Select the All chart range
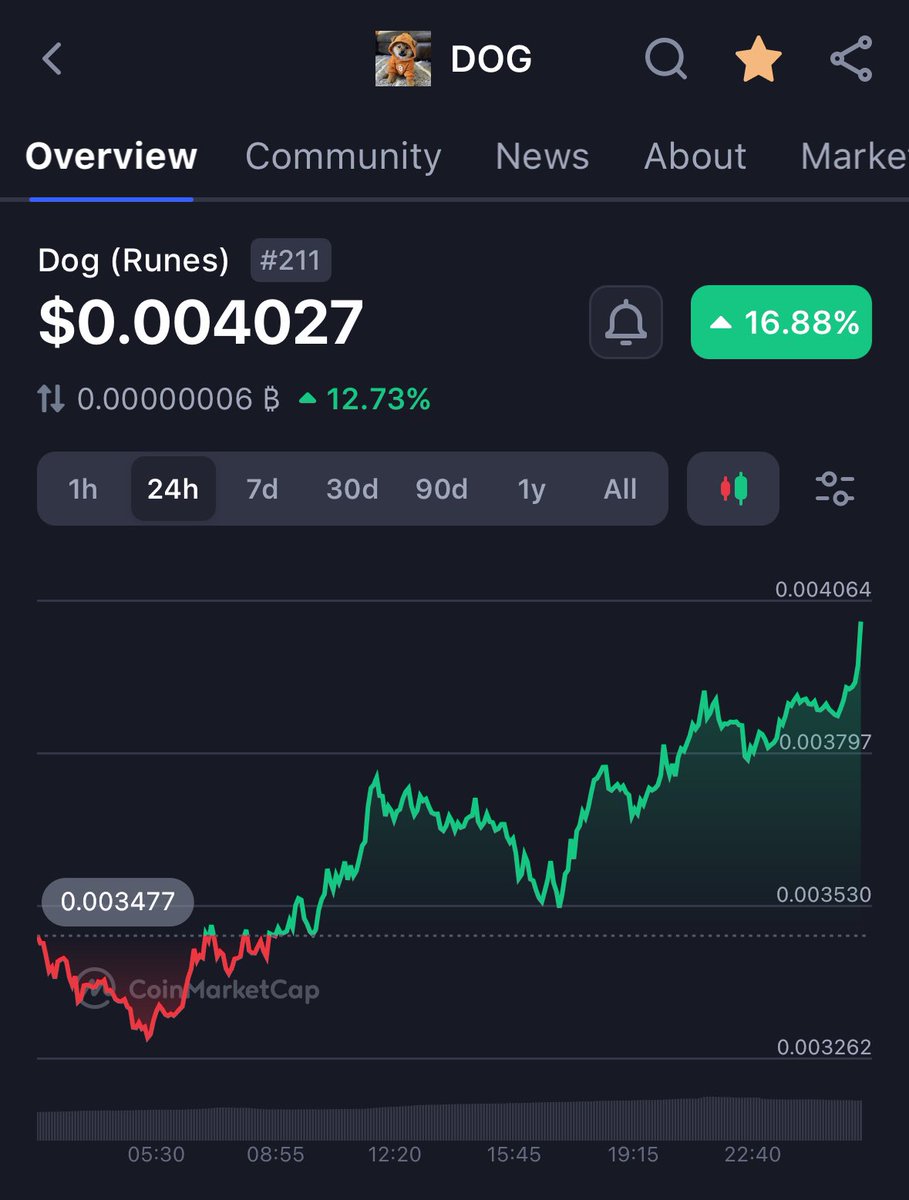 [620, 489]
